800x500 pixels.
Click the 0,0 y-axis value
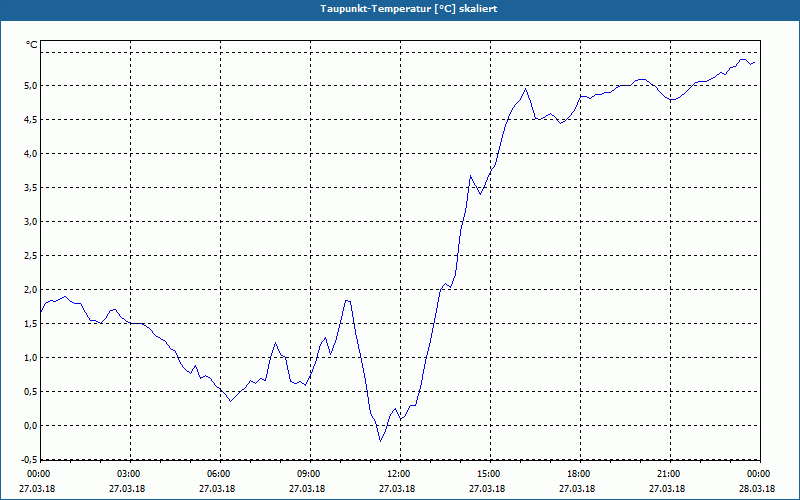pos(31,426)
